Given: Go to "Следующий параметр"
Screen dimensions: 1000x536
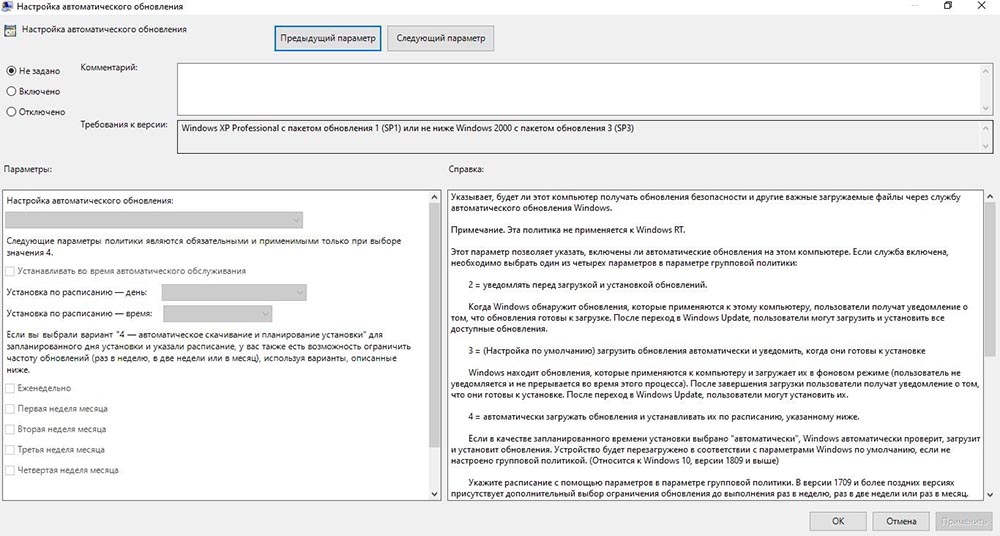Looking at the screenshot, I should (x=440, y=39).
